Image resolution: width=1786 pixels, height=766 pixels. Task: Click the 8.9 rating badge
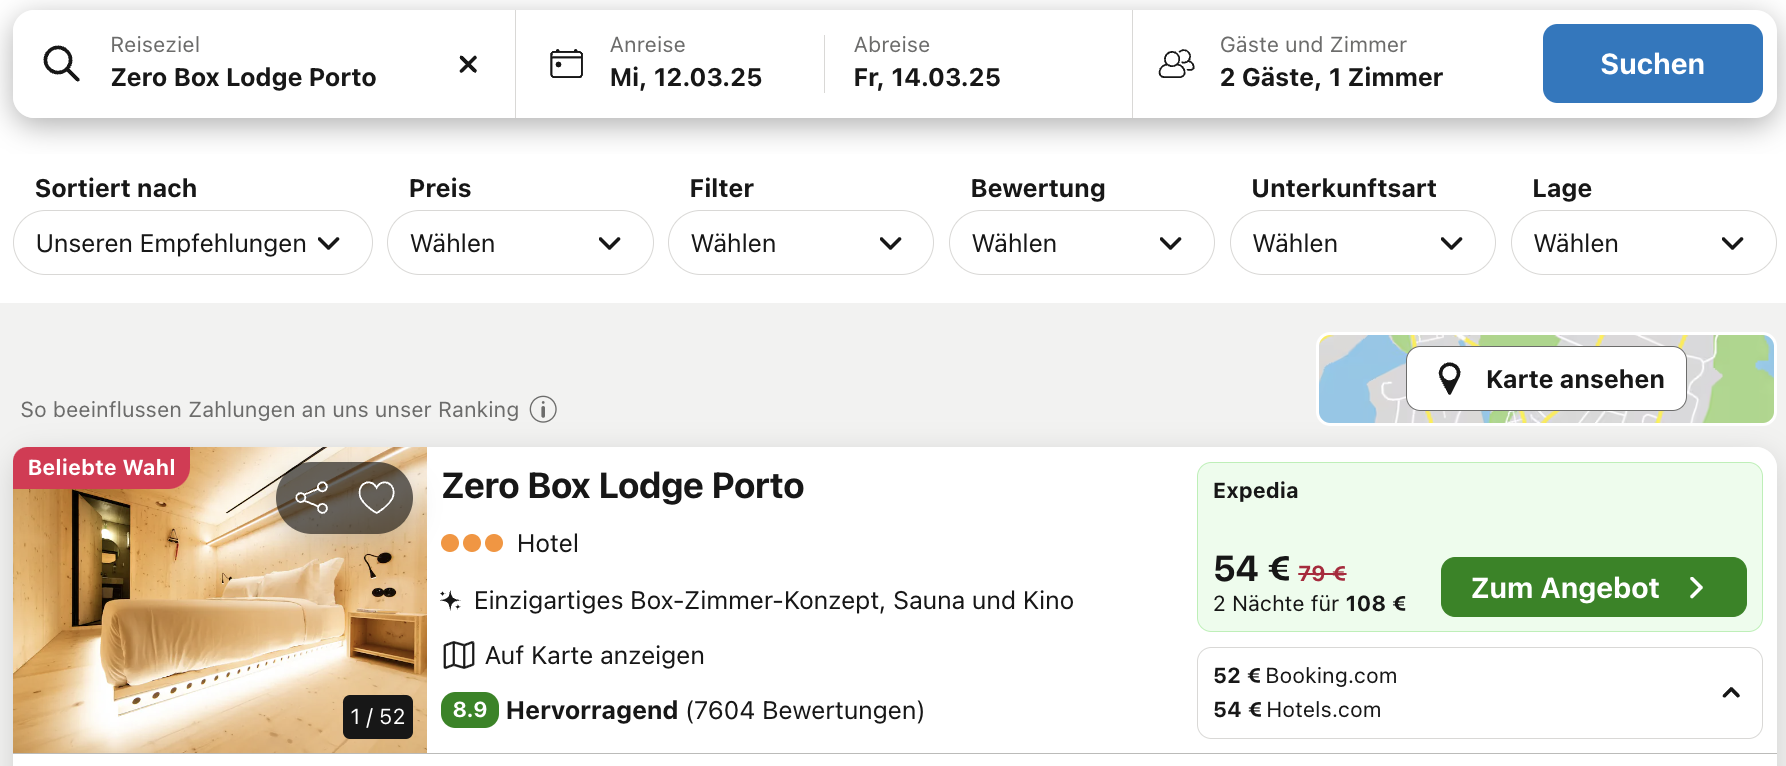470,710
